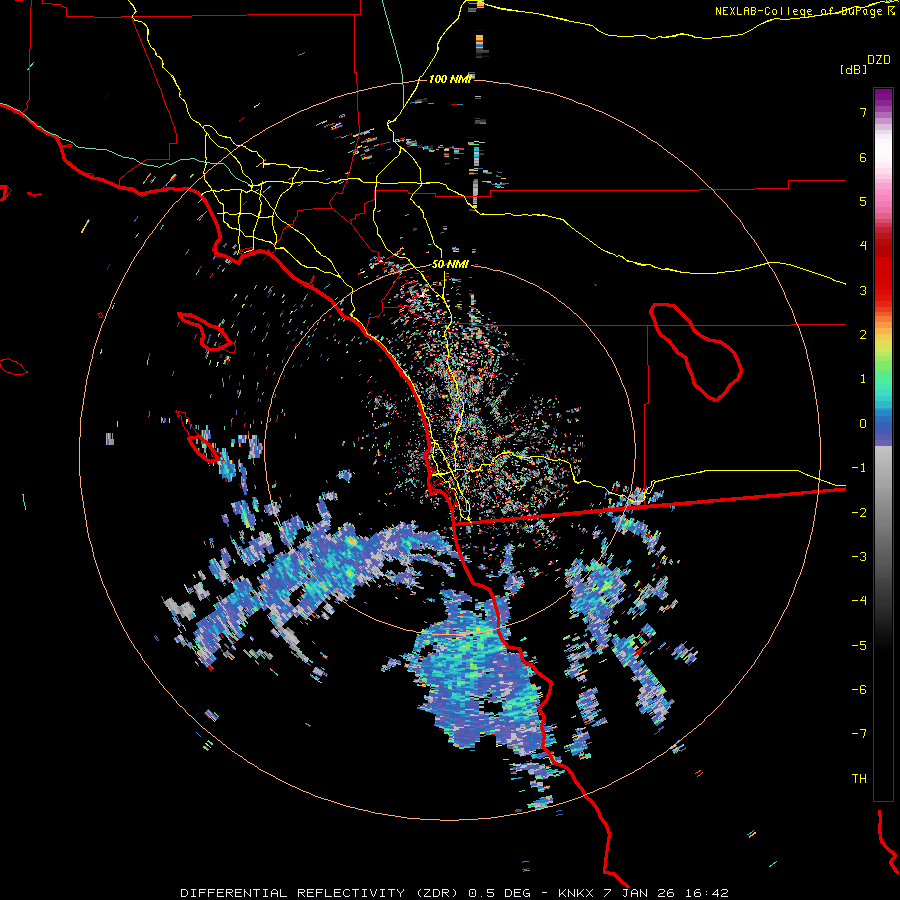This screenshot has width=900, height=900.
Task: Click the '-1' value on the color scale
Action: click(x=859, y=468)
